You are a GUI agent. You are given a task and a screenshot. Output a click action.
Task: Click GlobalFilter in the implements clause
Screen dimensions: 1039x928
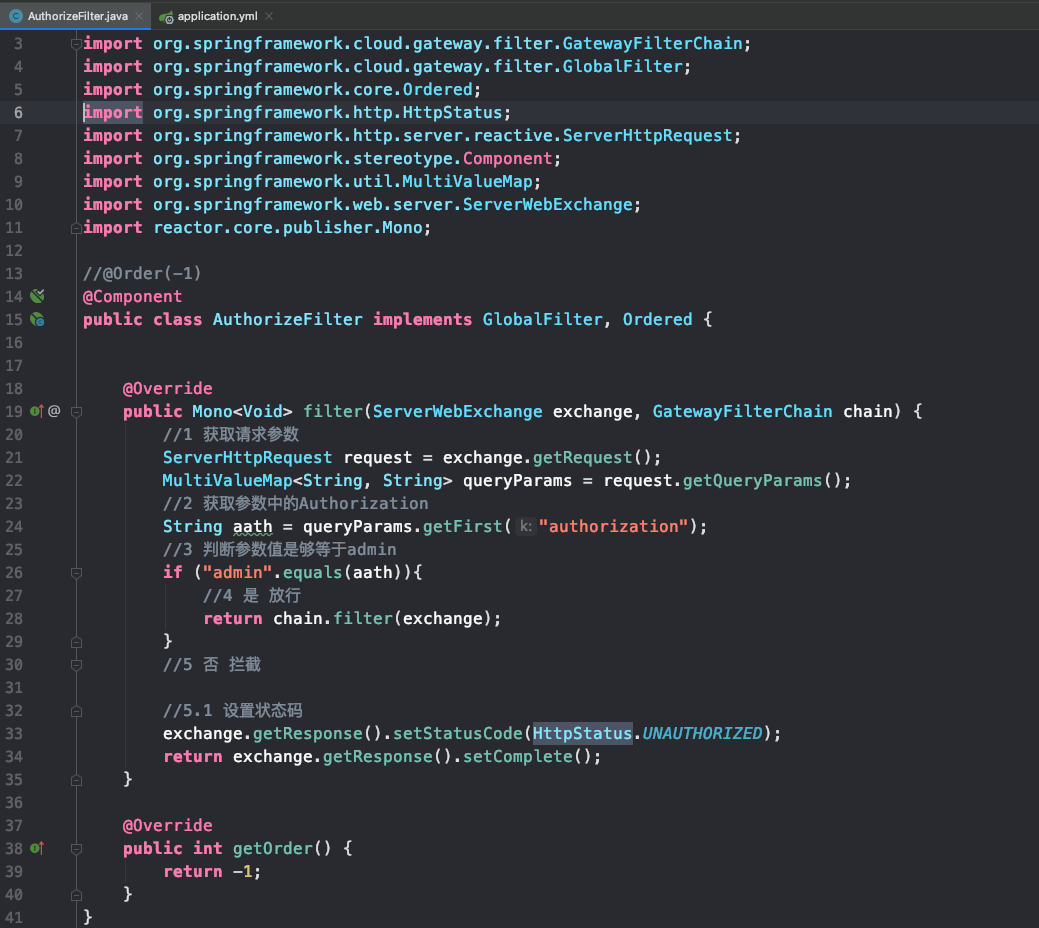(x=542, y=319)
